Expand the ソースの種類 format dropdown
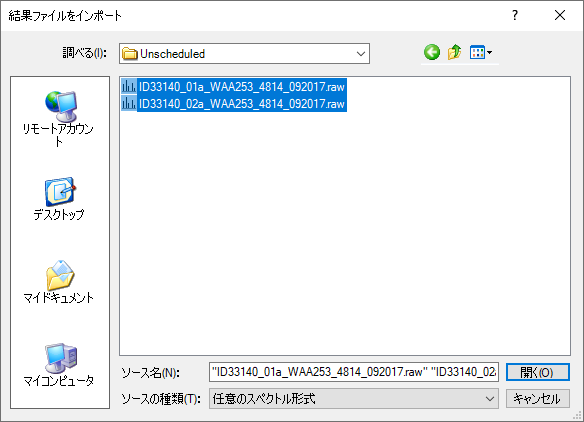Viewport: 584px width, 422px height. (489, 399)
